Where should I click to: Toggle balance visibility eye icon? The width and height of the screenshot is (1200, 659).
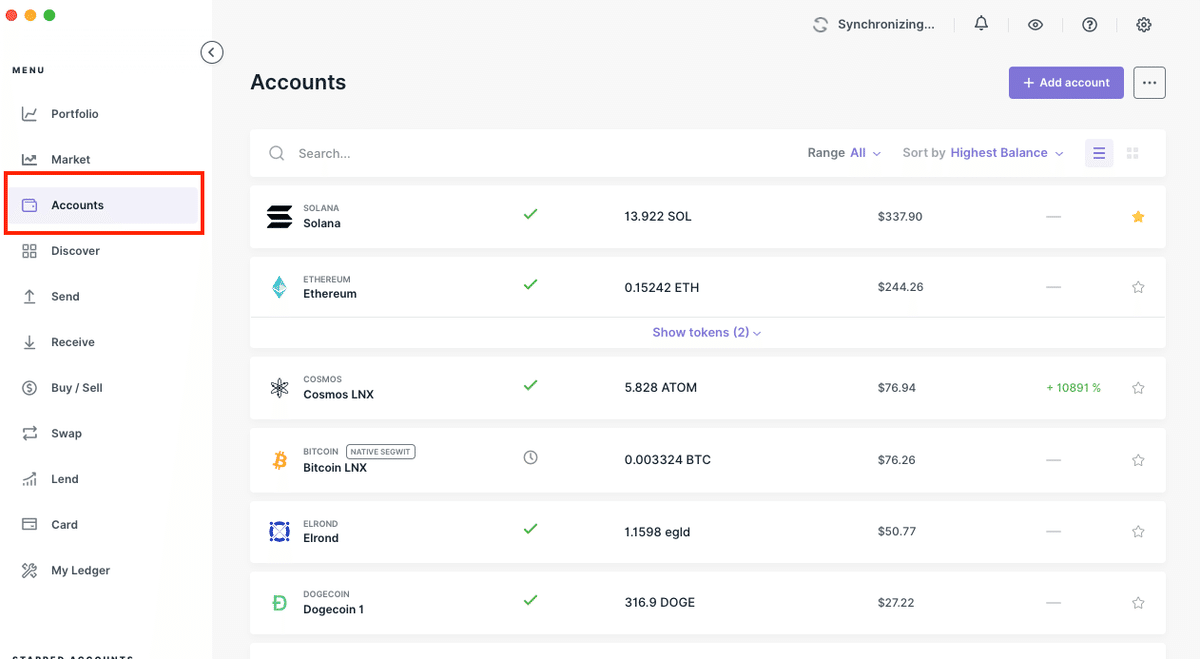tap(1035, 25)
